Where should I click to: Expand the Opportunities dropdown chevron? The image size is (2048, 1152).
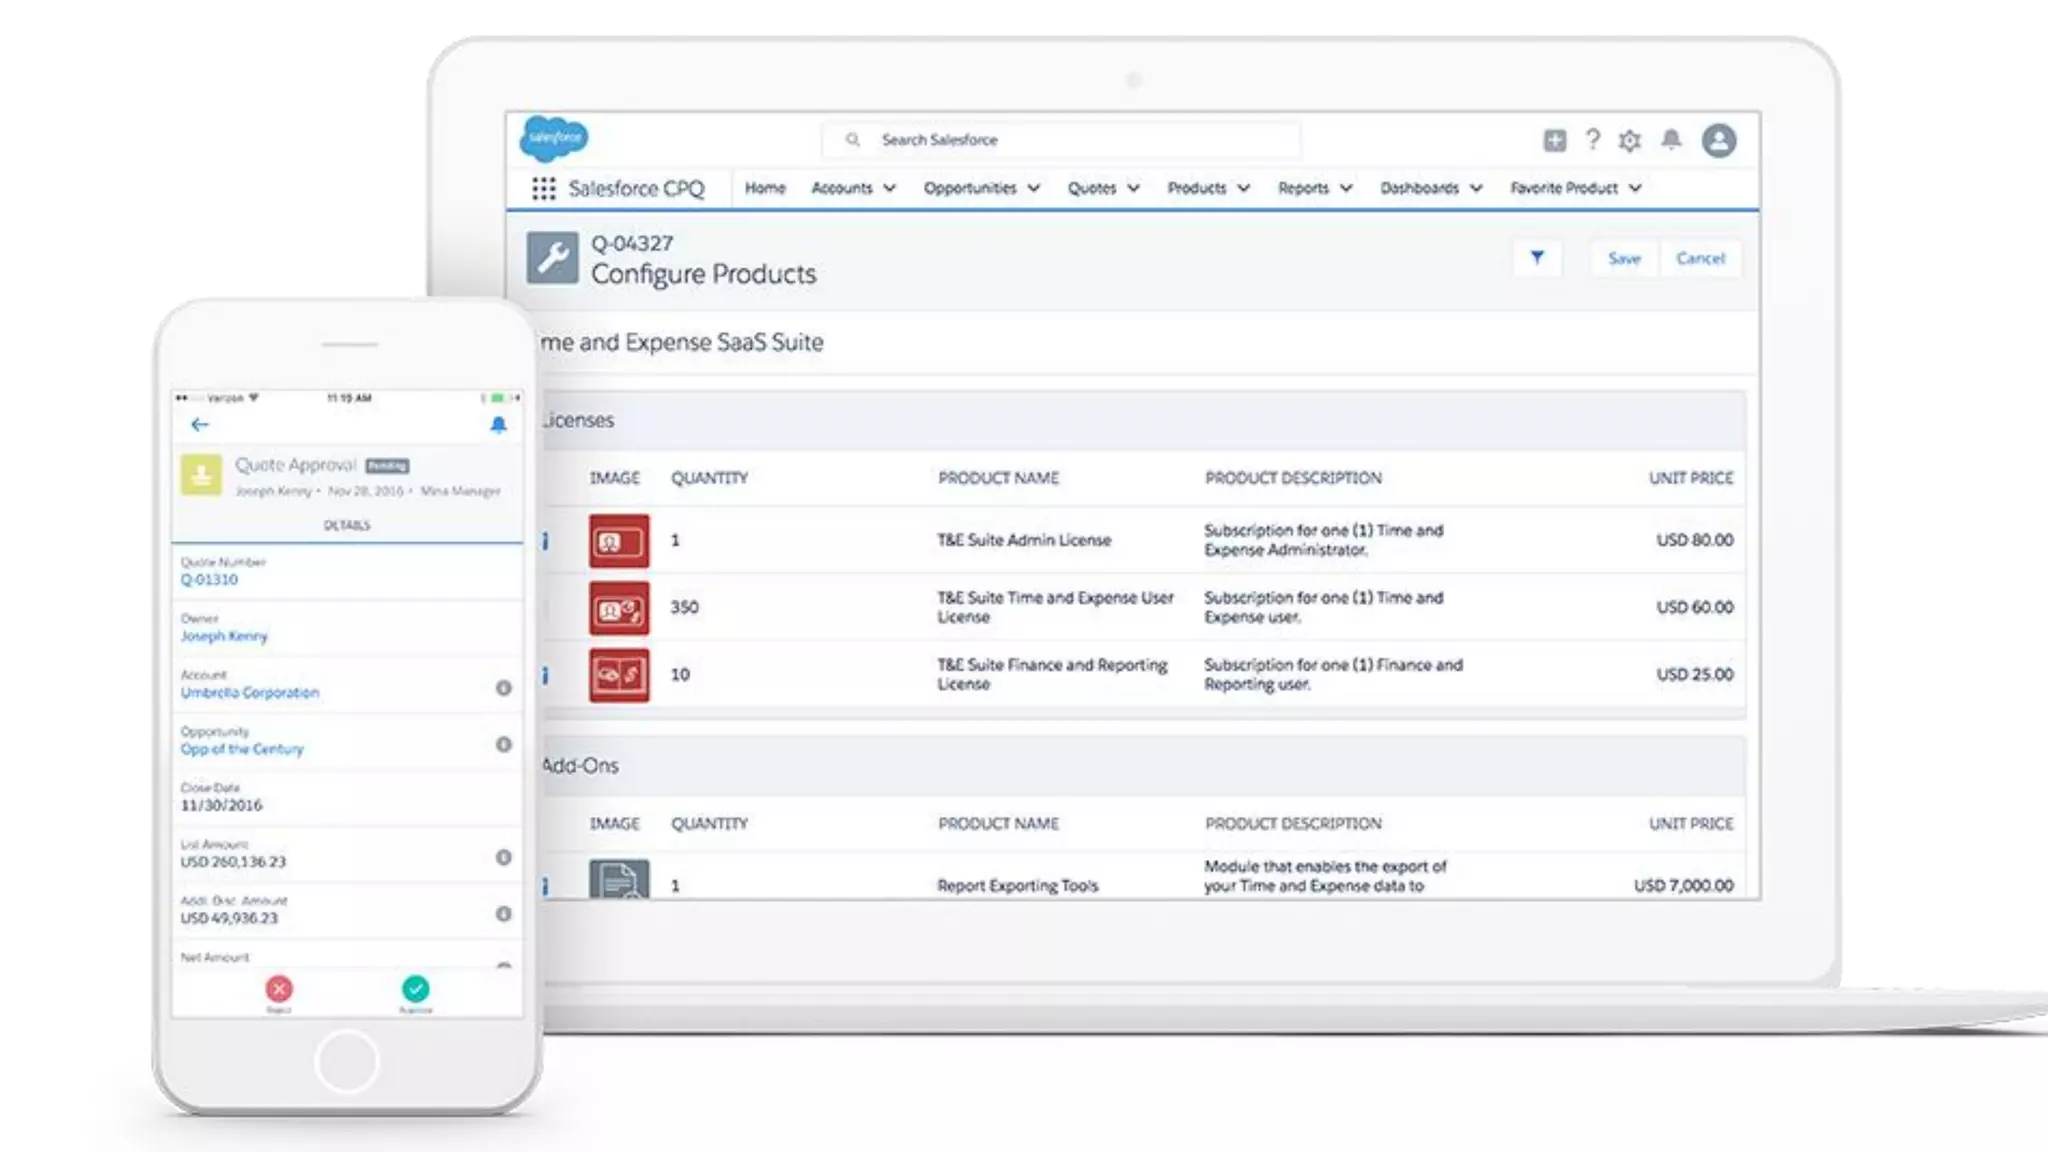pyautogui.click(x=1034, y=188)
